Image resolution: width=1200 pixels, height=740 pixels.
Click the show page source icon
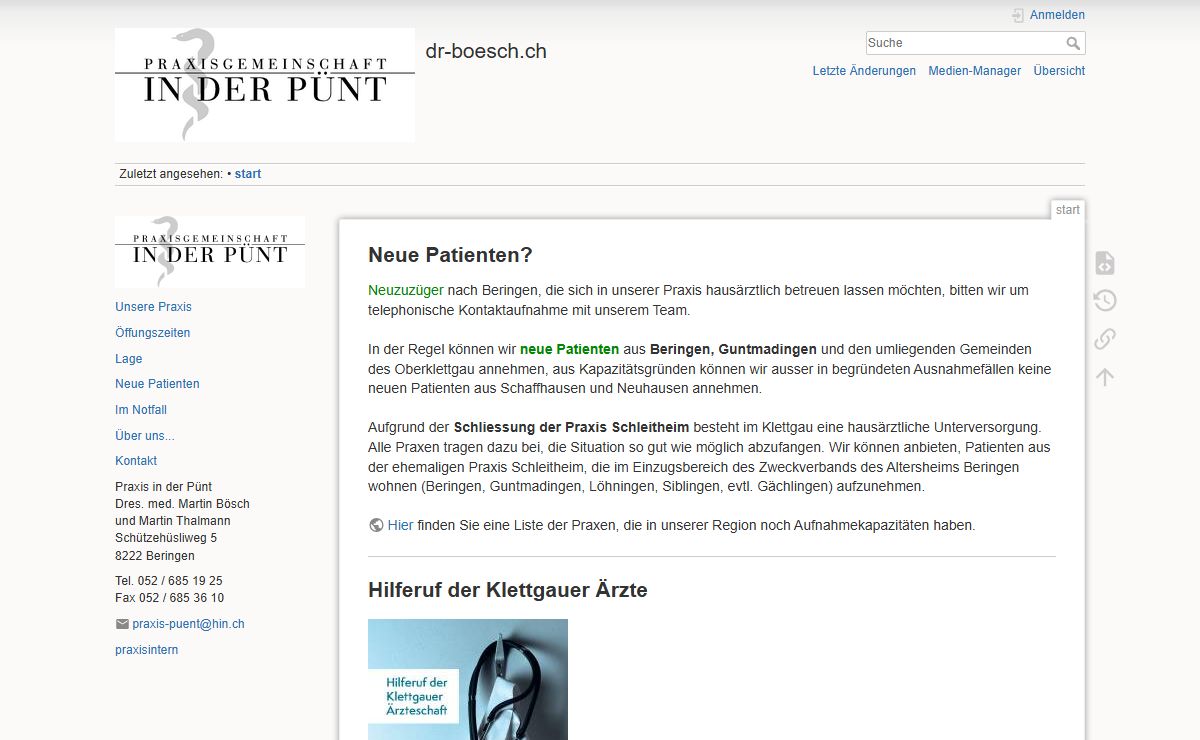(1104, 264)
